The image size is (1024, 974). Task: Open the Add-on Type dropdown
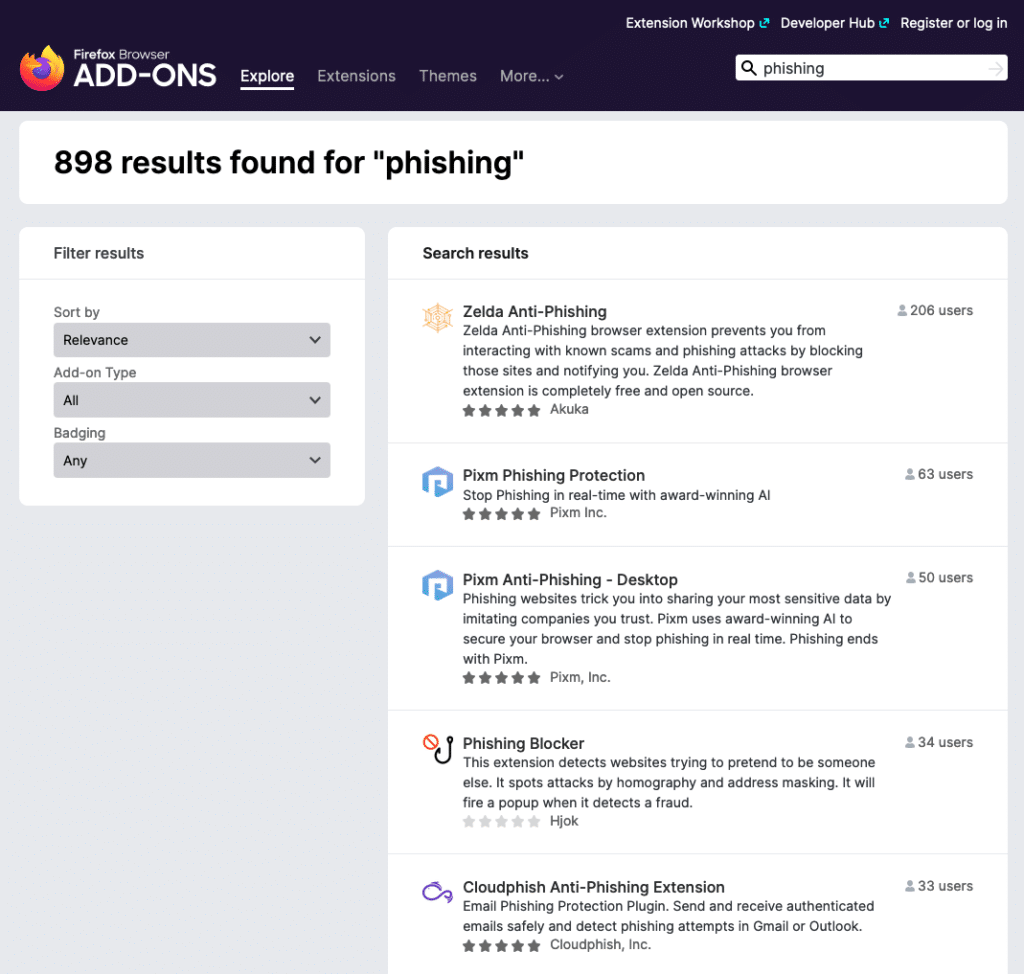pos(192,400)
